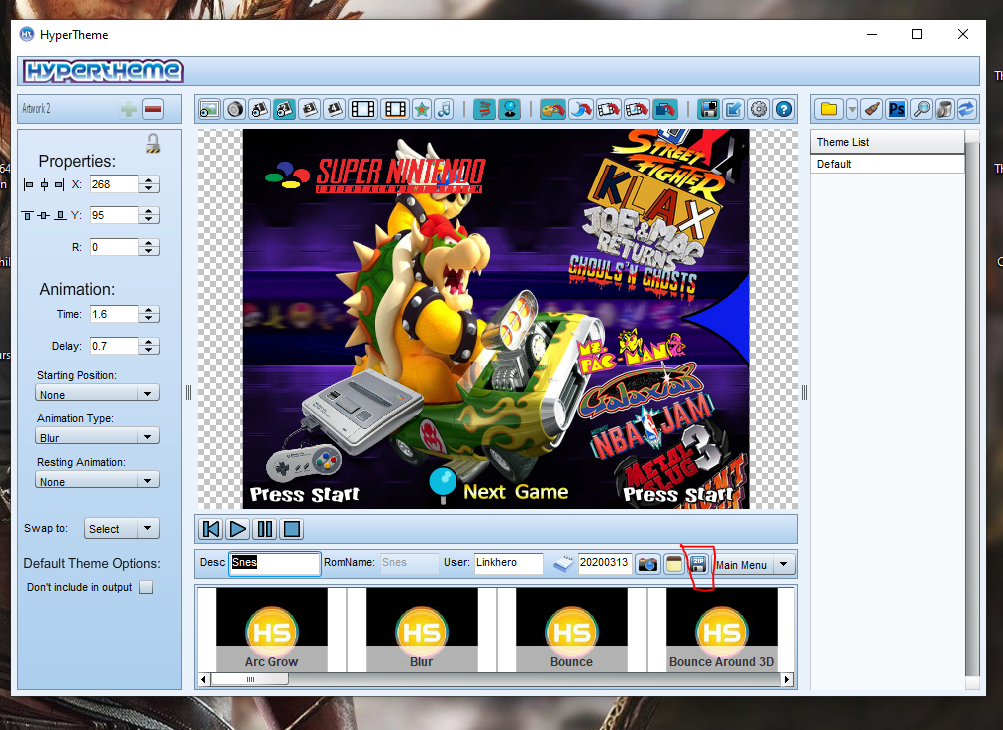Align artwork to top edge vertically

point(27,216)
